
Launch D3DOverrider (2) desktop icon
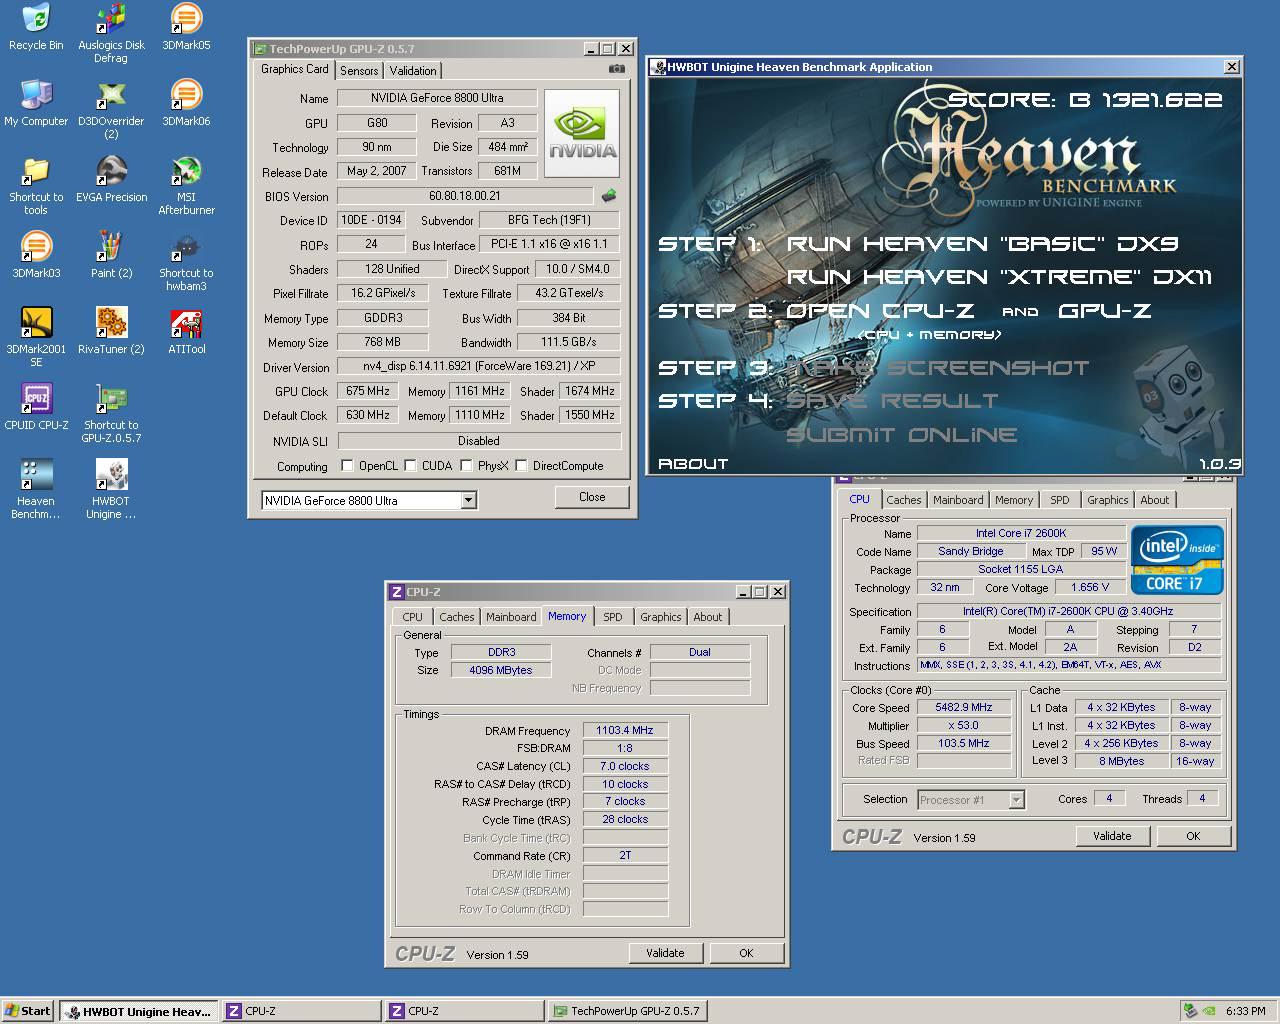pos(111,109)
